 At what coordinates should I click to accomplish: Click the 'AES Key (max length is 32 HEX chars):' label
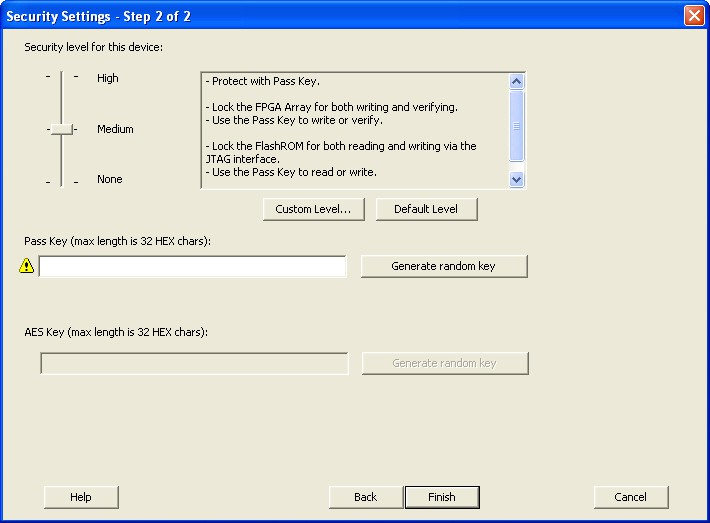coord(116,332)
